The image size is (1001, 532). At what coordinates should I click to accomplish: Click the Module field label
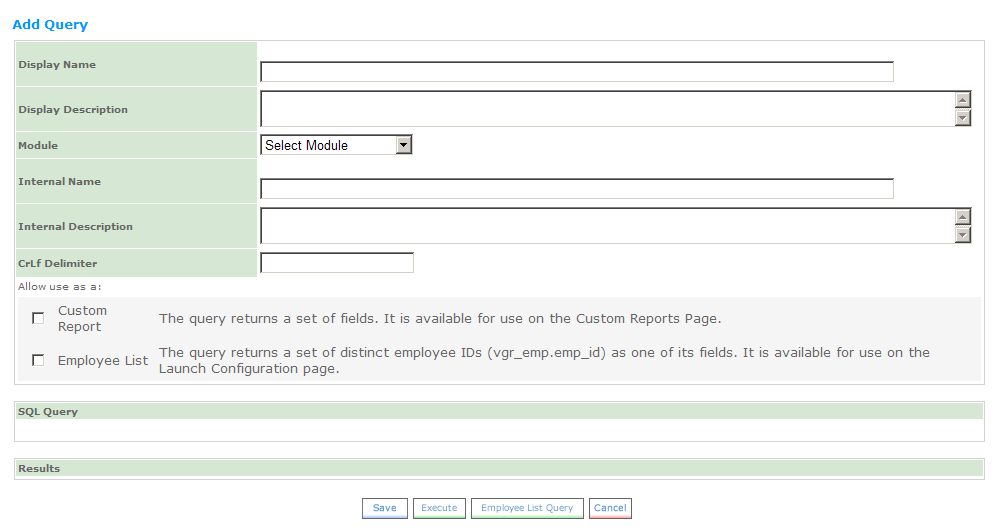[x=38, y=146]
